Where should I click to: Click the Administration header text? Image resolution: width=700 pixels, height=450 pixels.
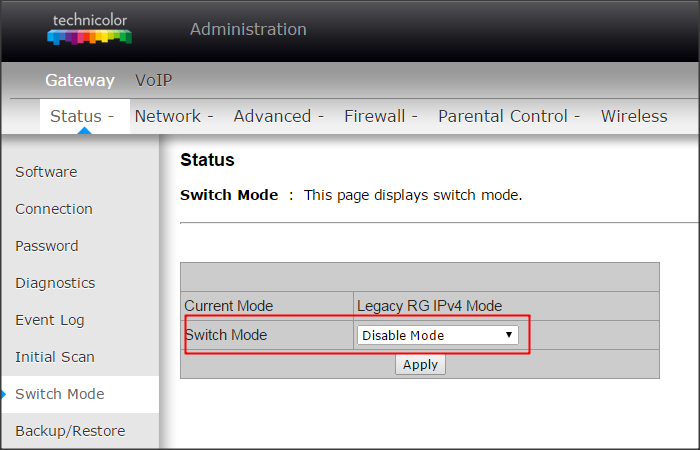[x=248, y=29]
